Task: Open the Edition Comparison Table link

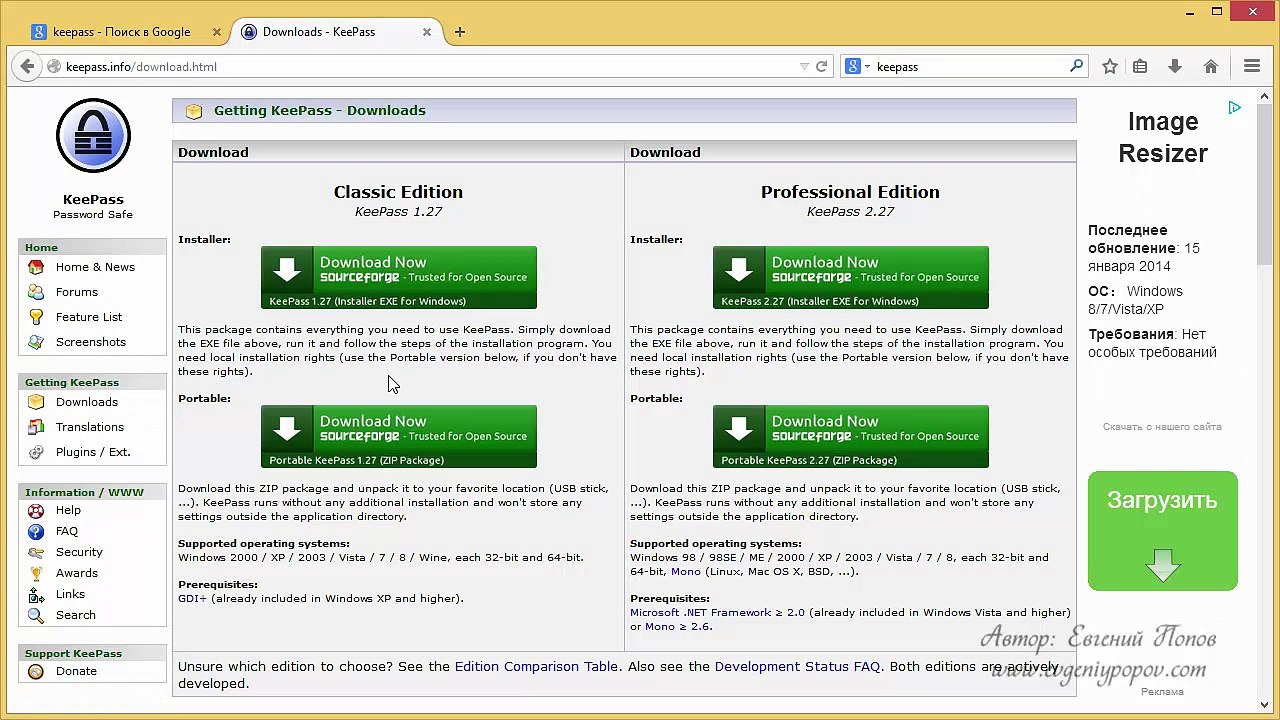Action: coord(536,666)
